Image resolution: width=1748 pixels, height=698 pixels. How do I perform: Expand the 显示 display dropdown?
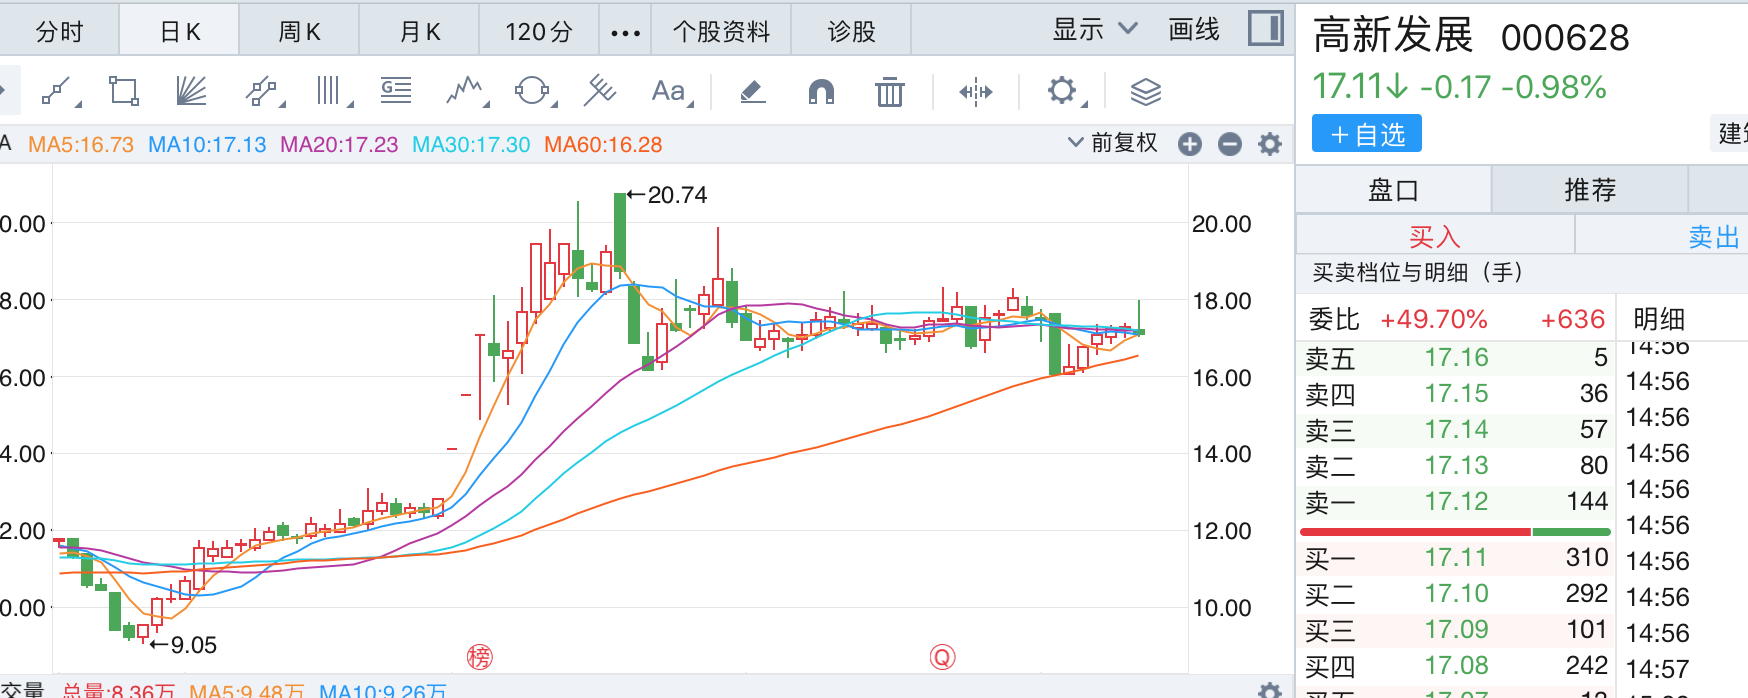tap(1095, 30)
